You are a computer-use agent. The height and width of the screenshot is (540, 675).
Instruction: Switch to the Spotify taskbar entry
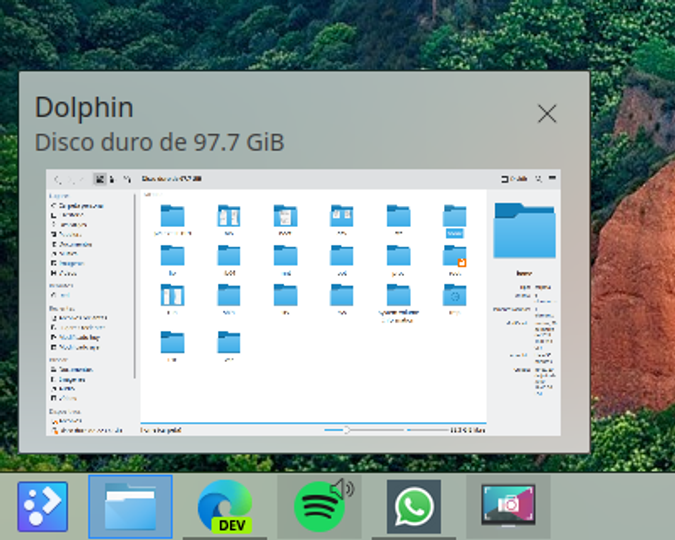(319, 506)
